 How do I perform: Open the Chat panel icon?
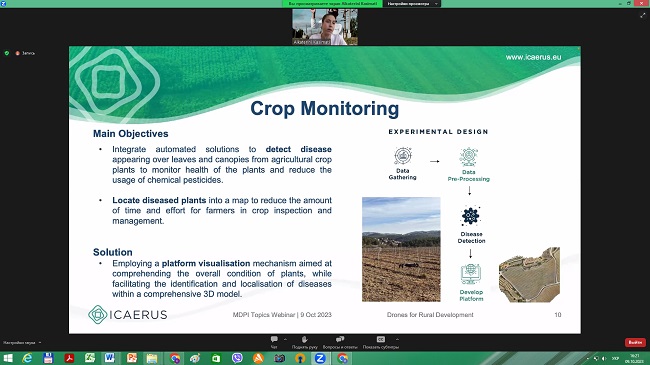tap(274, 339)
